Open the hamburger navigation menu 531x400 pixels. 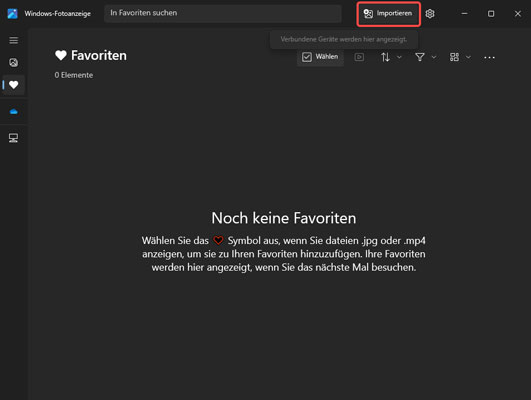pyautogui.click(x=14, y=41)
